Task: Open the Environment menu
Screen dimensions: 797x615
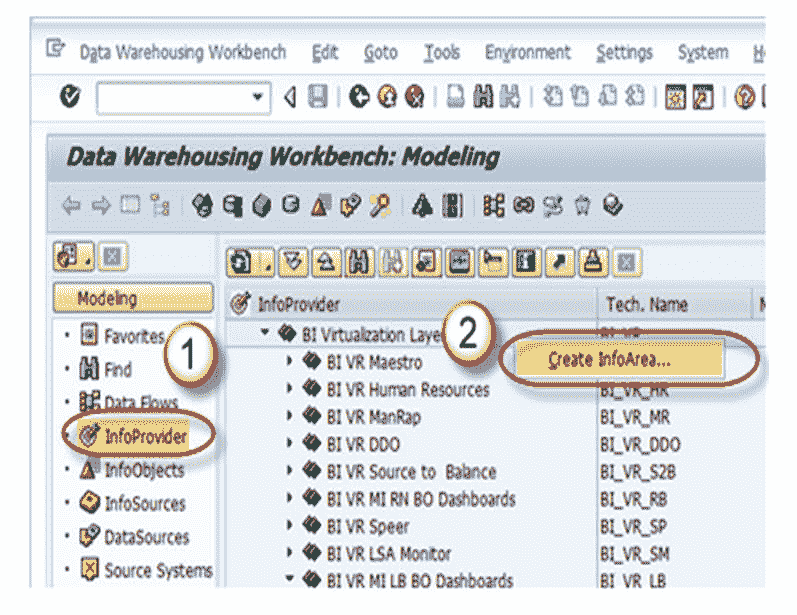Action: (x=528, y=52)
